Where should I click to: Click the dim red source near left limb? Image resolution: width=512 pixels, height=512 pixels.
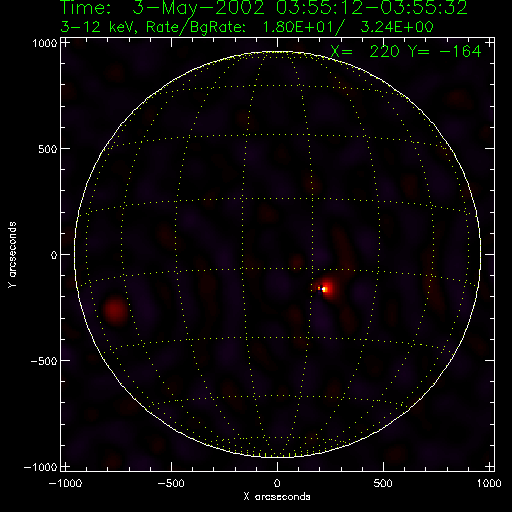[115, 310]
